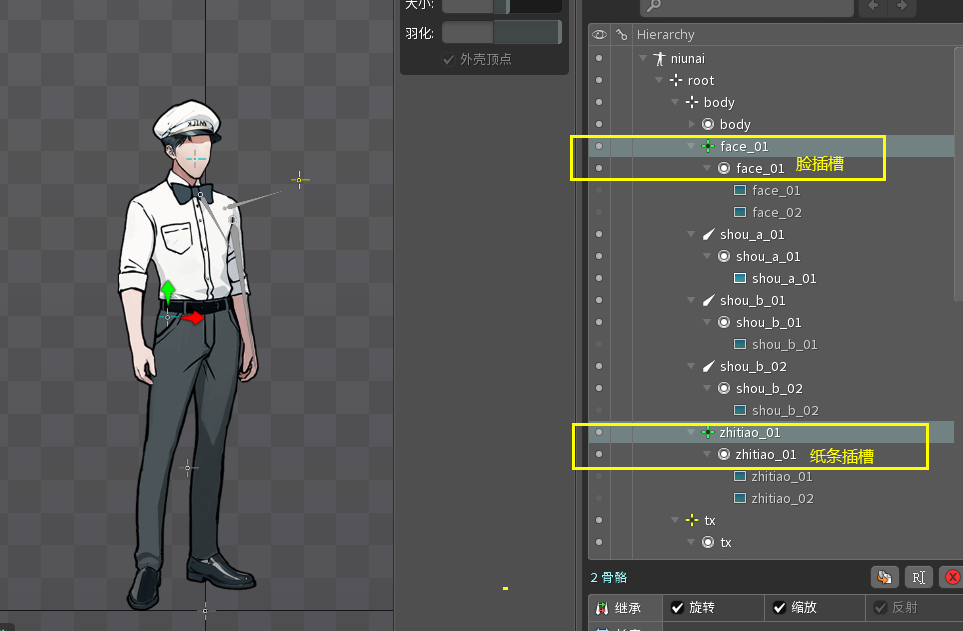Viewport: 963px width, 631px height.
Task: Toggle the 缩放 inherit checkbox
Action: point(780,608)
